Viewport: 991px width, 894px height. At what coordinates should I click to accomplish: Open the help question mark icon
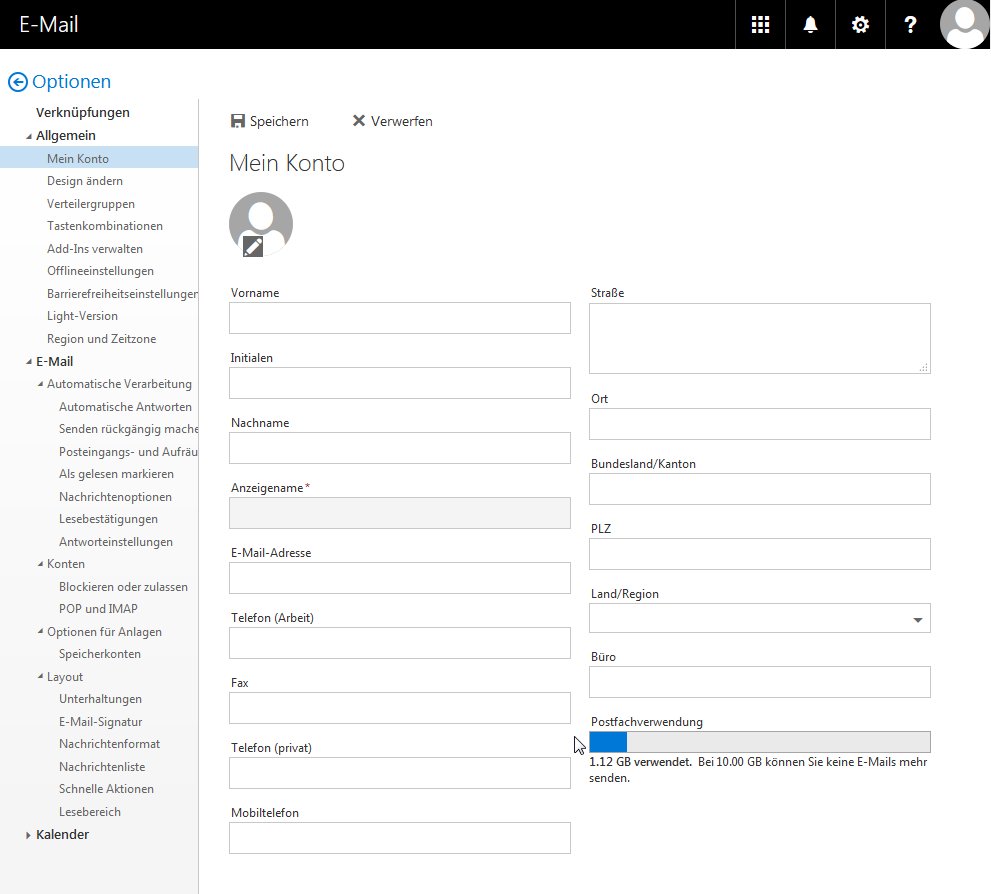(x=910, y=25)
